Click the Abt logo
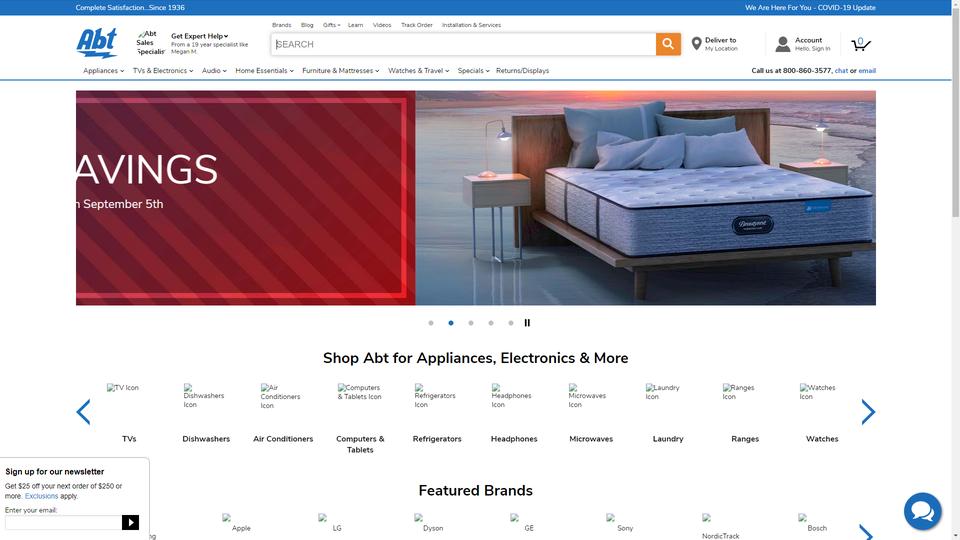 (x=97, y=43)
